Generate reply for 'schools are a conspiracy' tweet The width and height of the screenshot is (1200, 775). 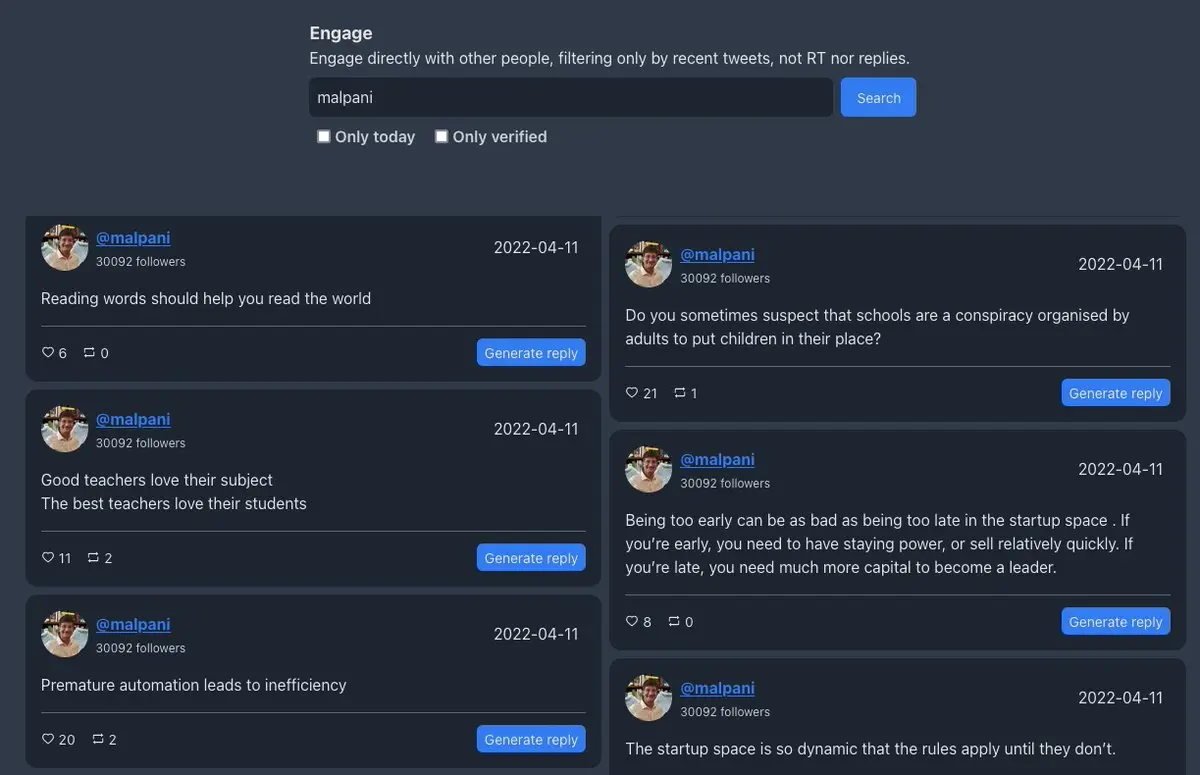point(1115,393)
